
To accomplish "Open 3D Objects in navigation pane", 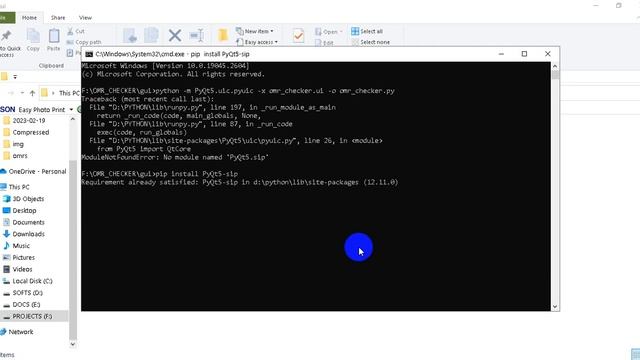I will (24, 199).
